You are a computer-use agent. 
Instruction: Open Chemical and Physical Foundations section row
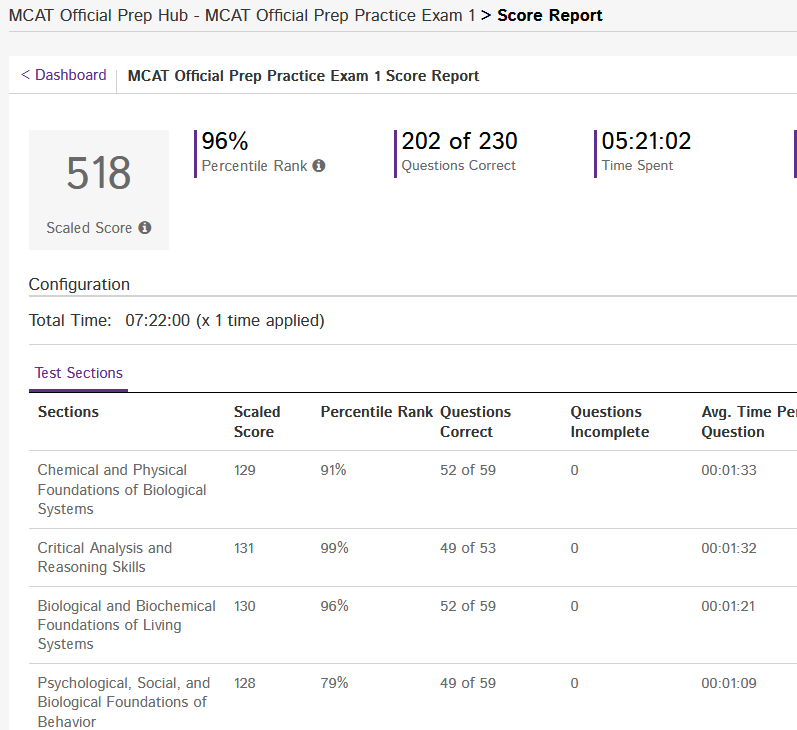click(x=121, y=489)
